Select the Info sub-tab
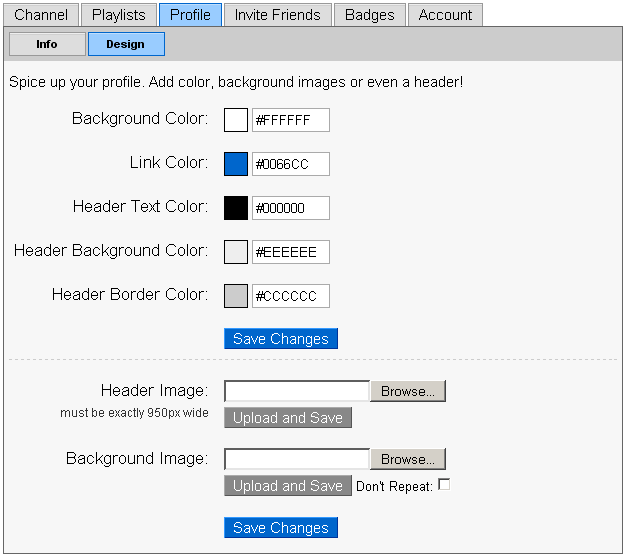 tap(47, 44)
